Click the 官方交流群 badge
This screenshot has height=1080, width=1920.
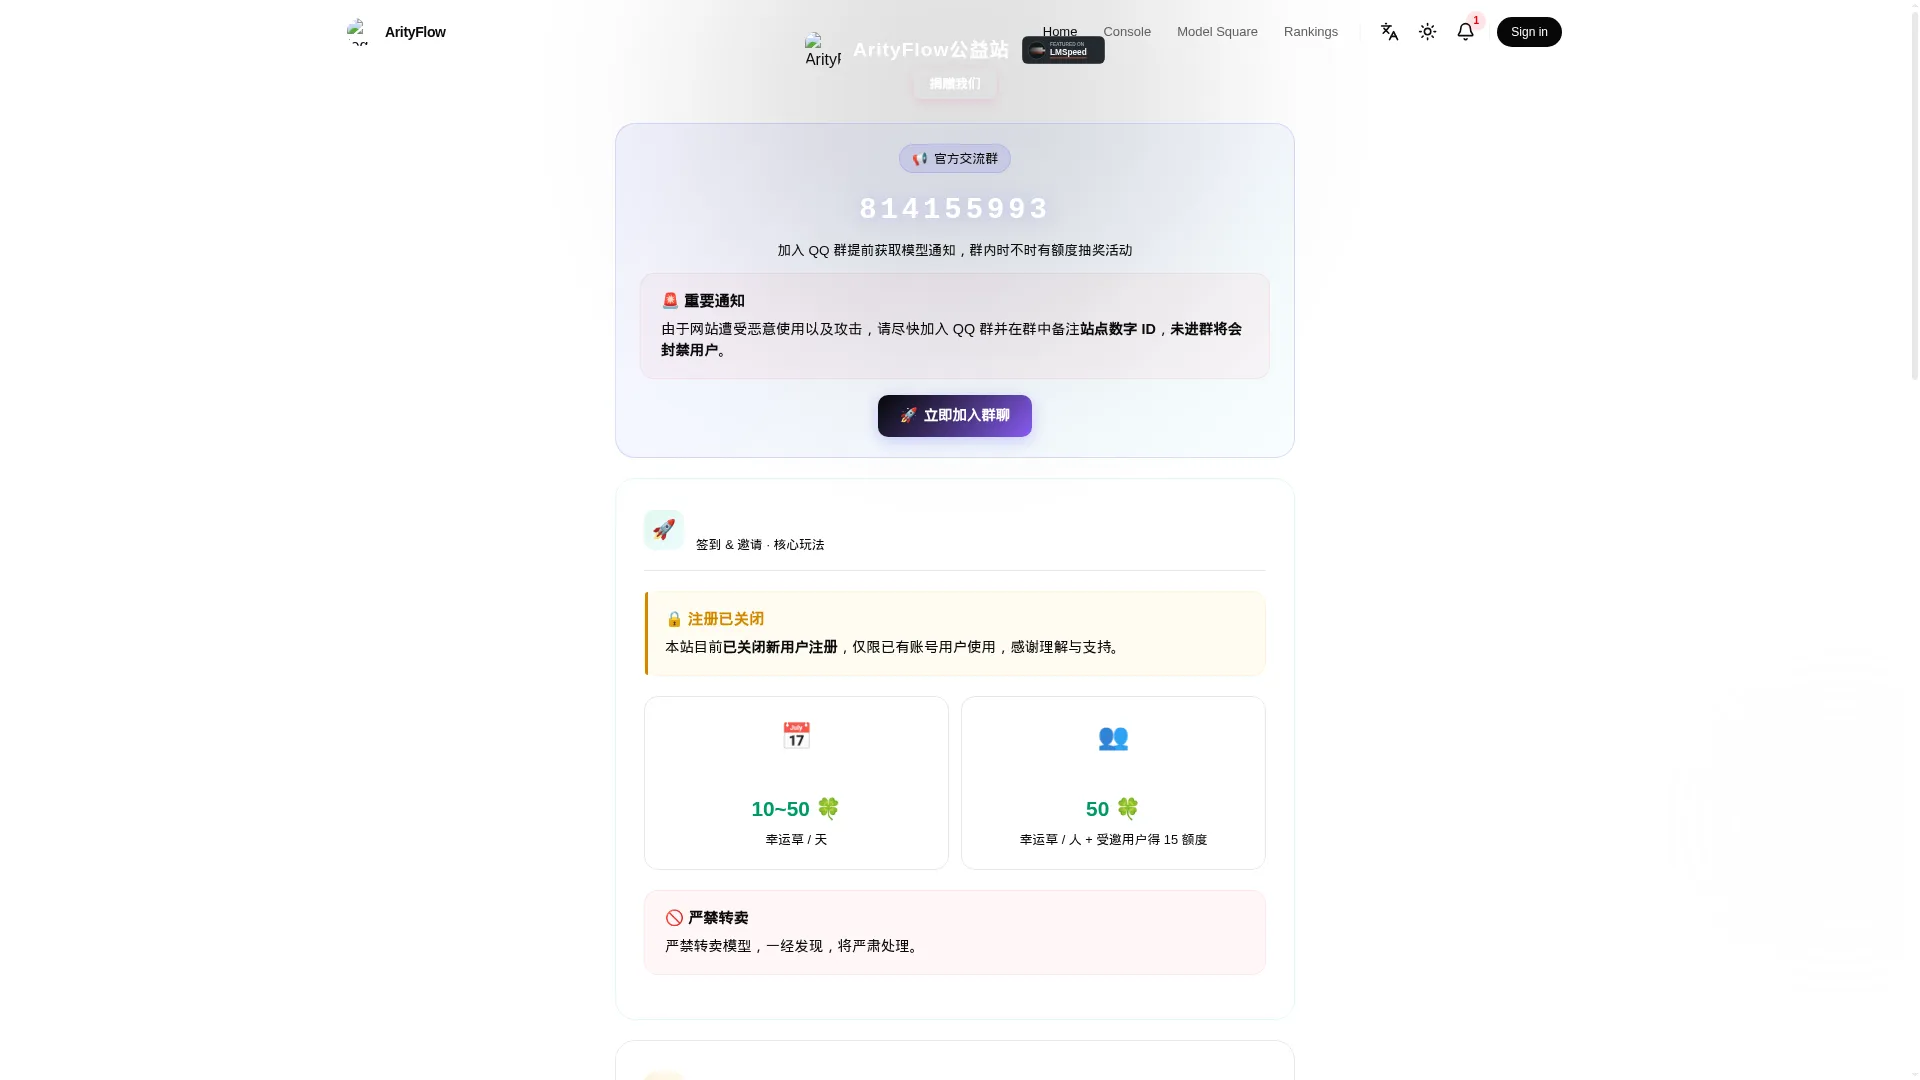pos(955,159)
